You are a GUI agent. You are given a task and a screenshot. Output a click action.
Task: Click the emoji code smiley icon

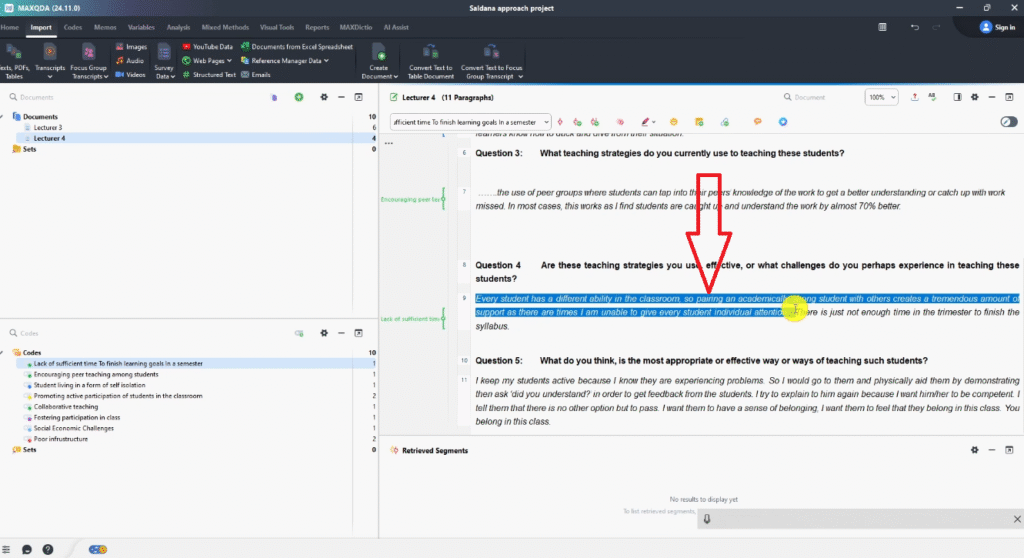[674, 121]
